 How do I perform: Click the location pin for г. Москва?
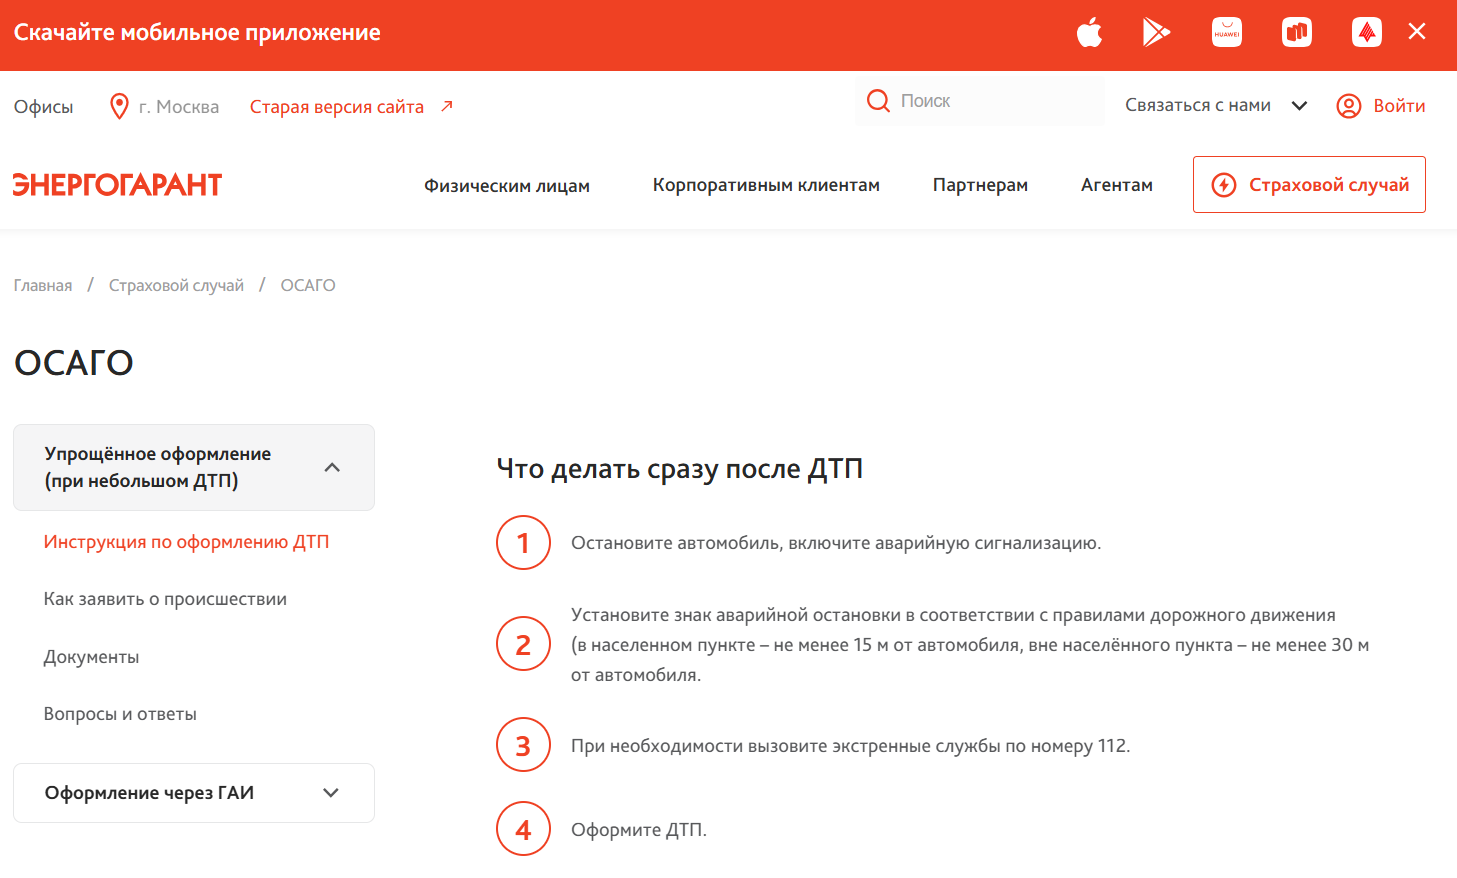pos(119,106)
